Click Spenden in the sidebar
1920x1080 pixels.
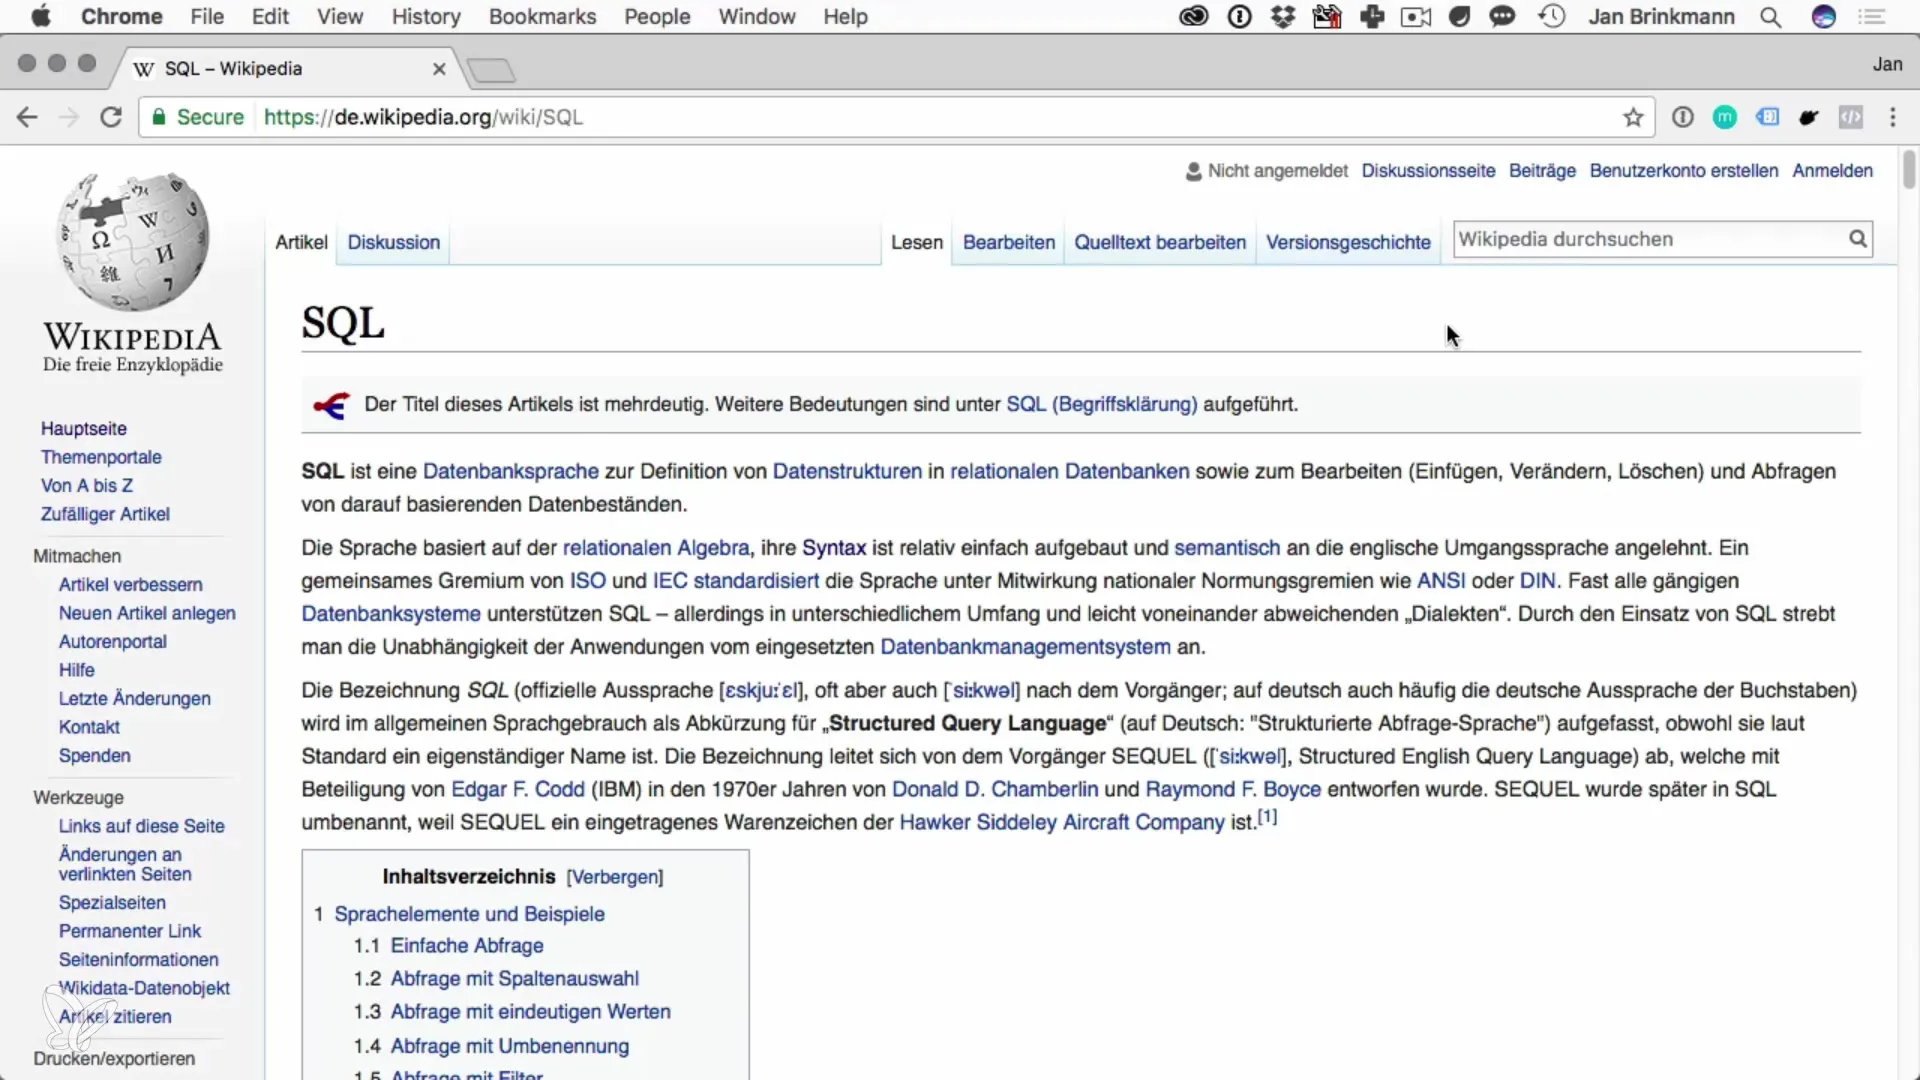[95, 755]
